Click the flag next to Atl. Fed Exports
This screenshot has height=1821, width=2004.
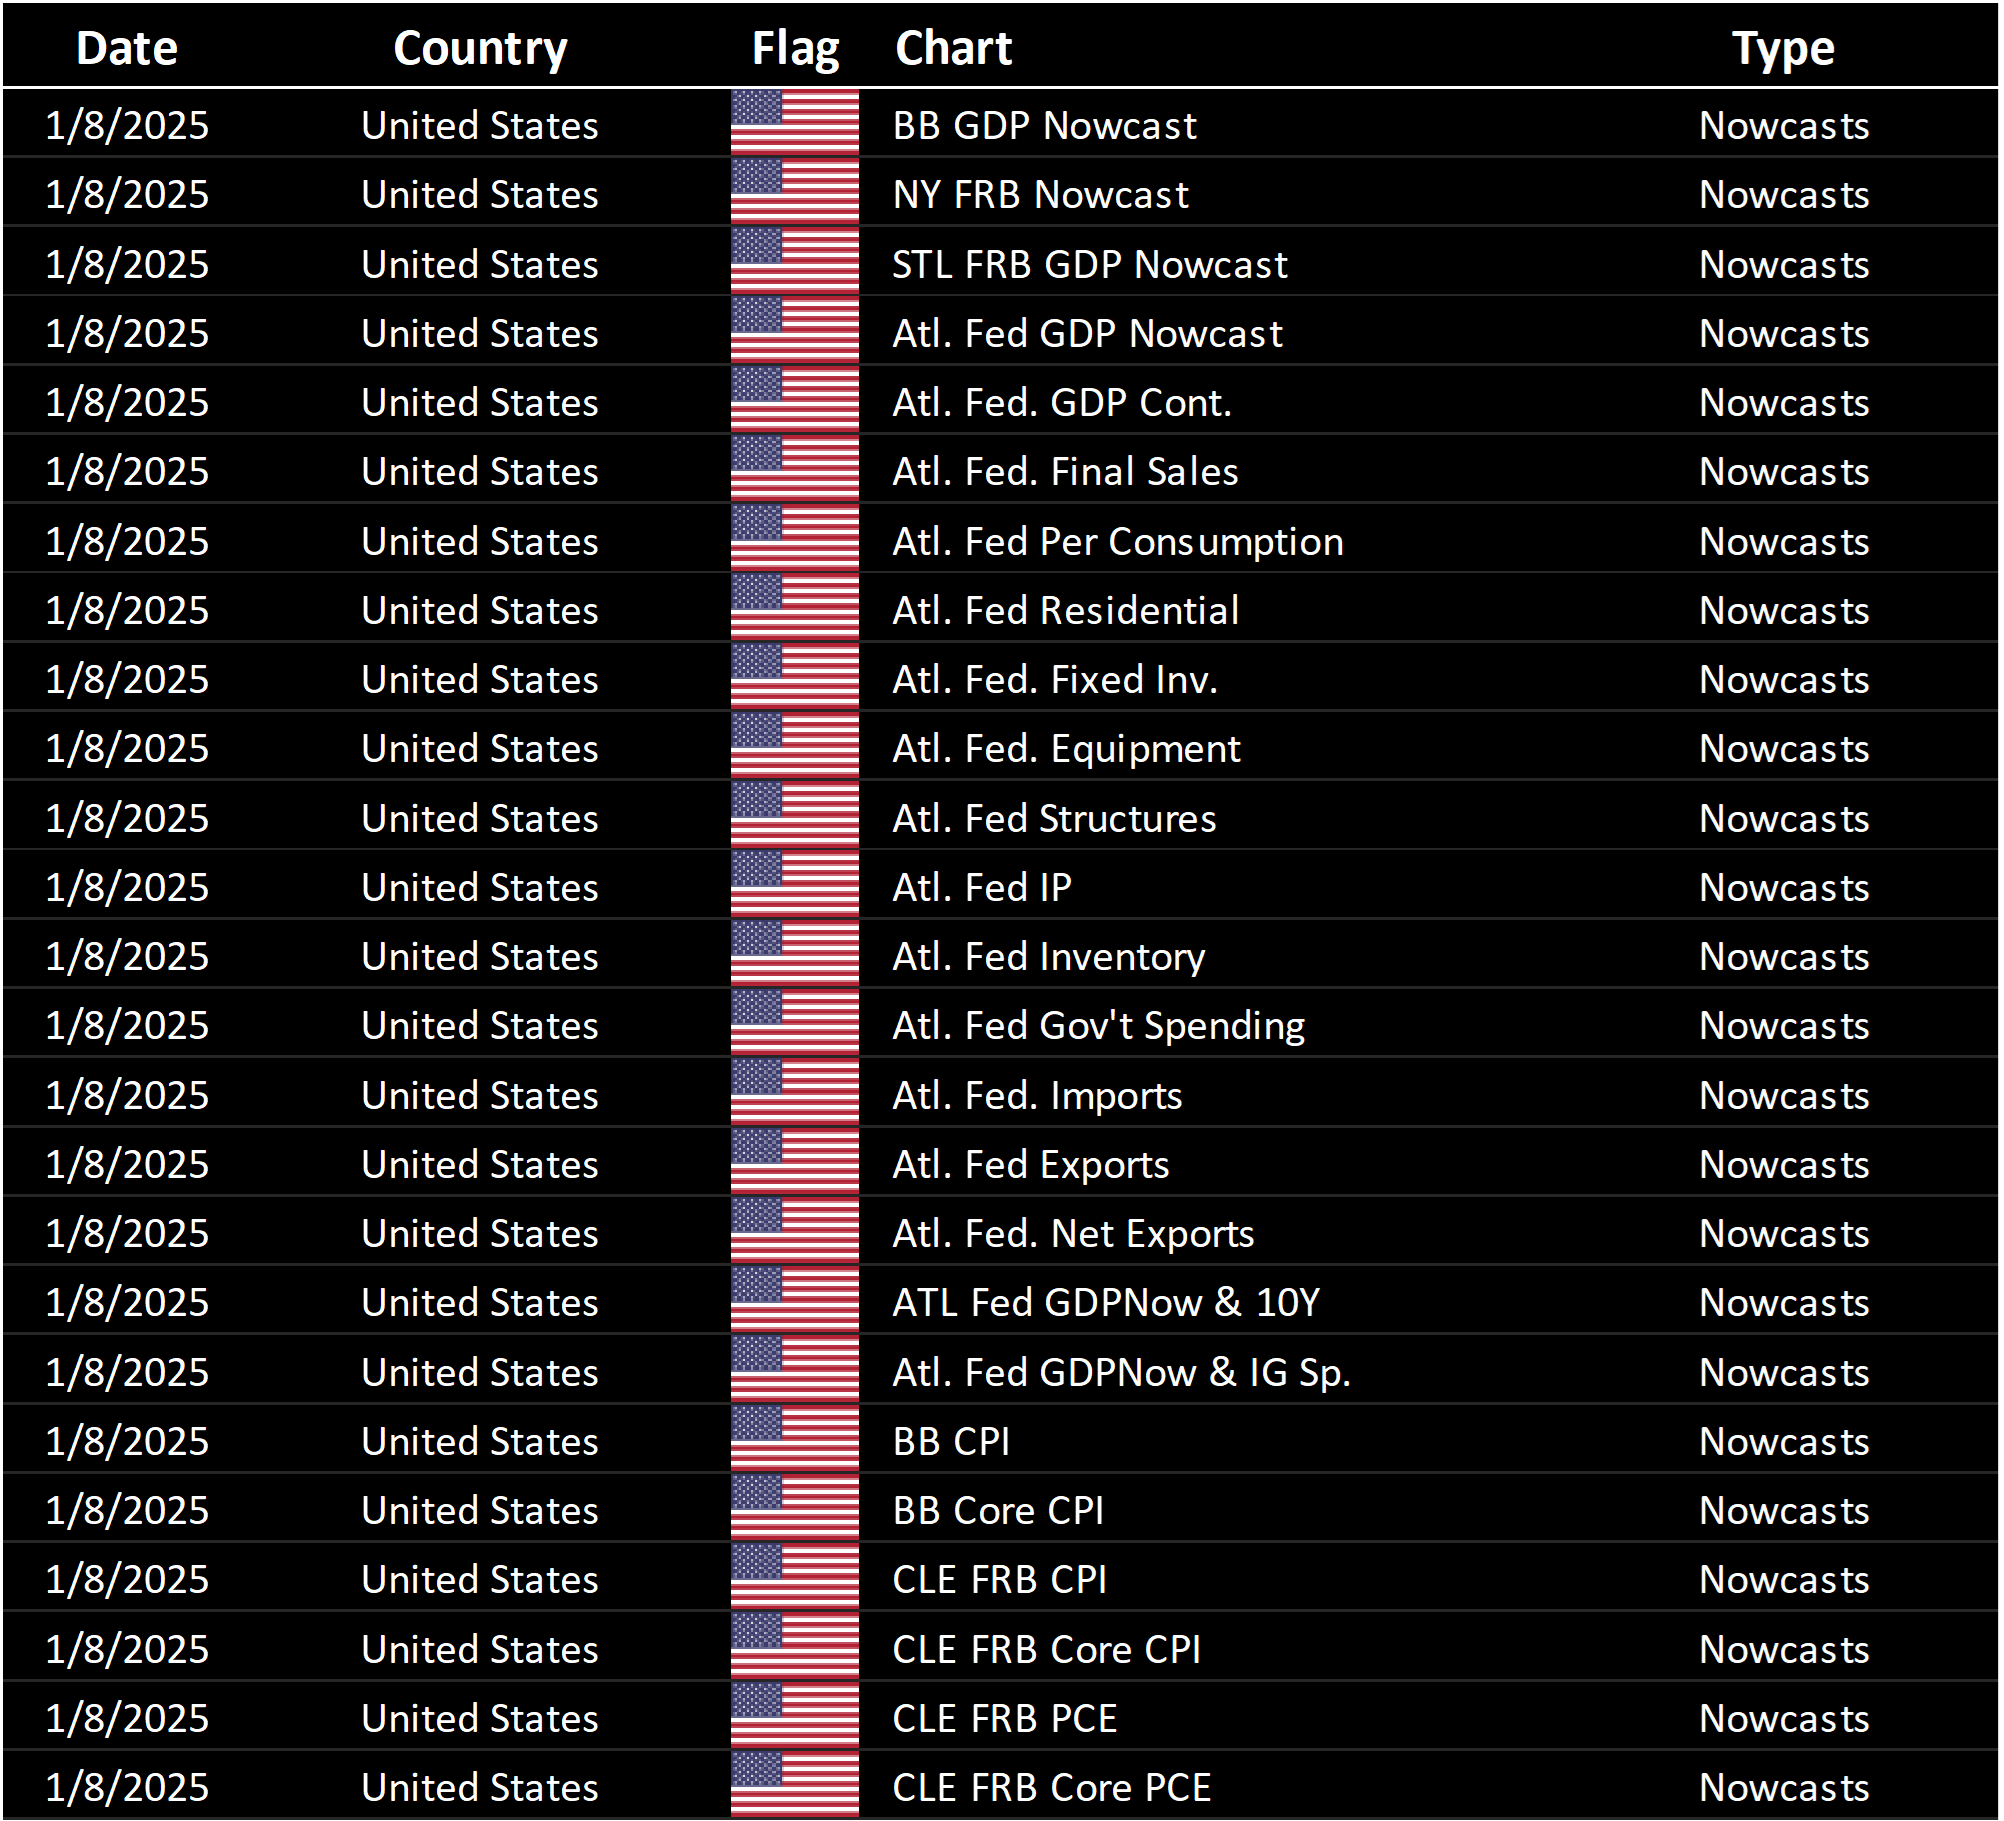[794, 1163]
